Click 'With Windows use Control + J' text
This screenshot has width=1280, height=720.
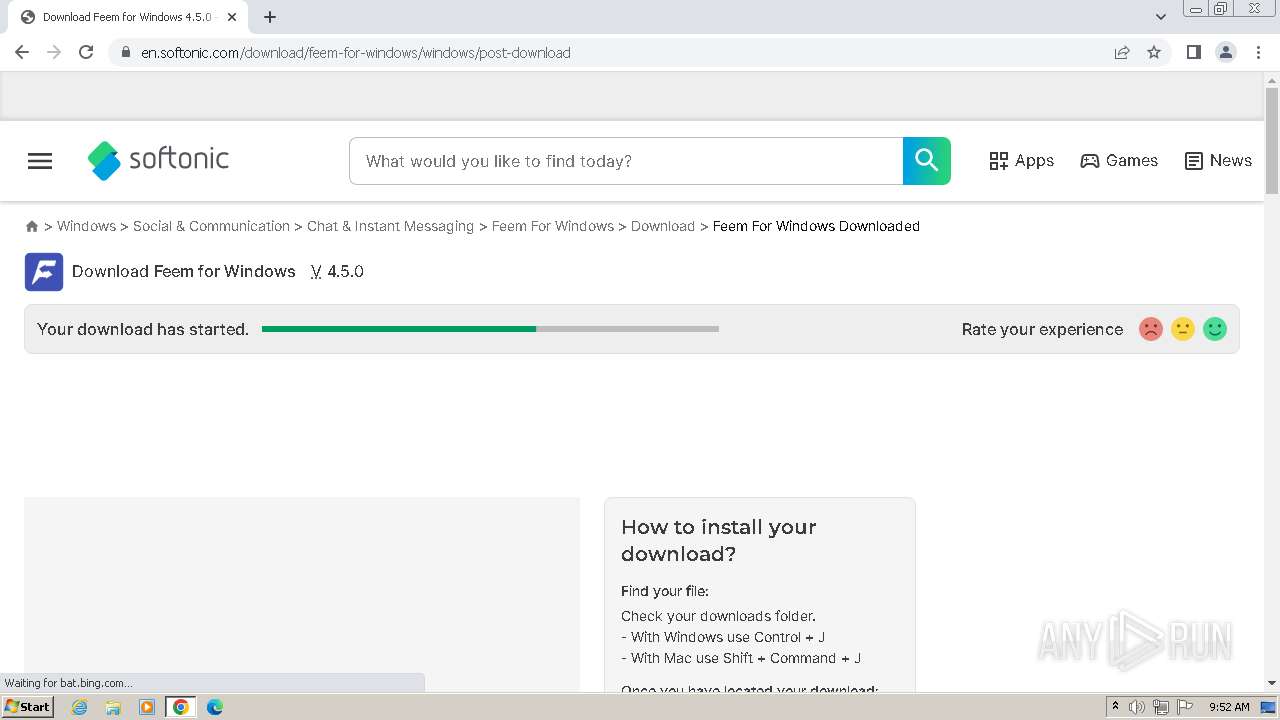723,637
